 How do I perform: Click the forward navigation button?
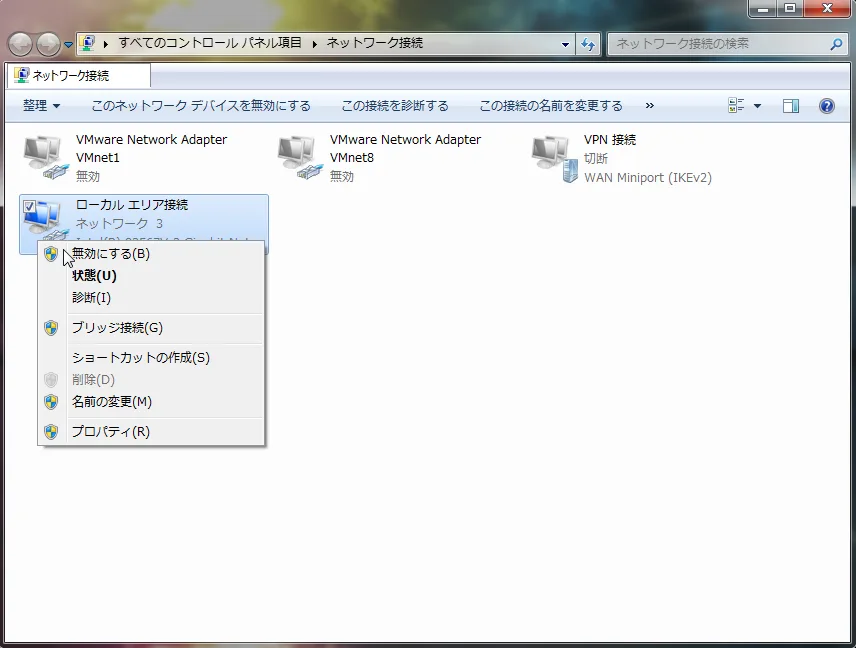point(48,44)
